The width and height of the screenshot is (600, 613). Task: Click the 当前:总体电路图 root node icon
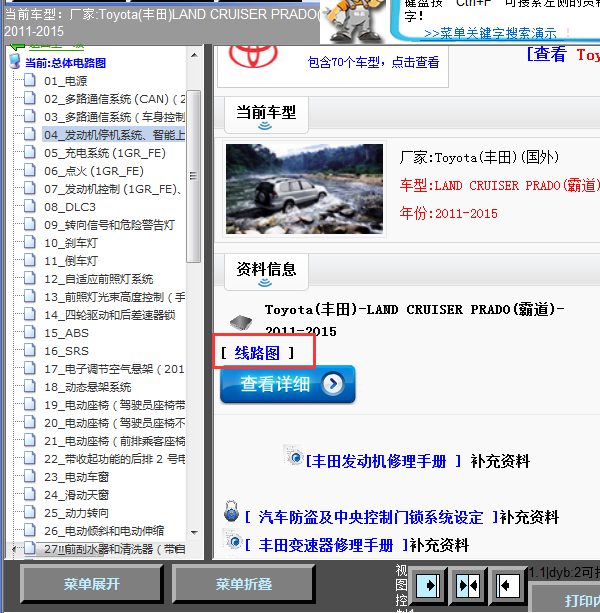(x=15, y=62)
